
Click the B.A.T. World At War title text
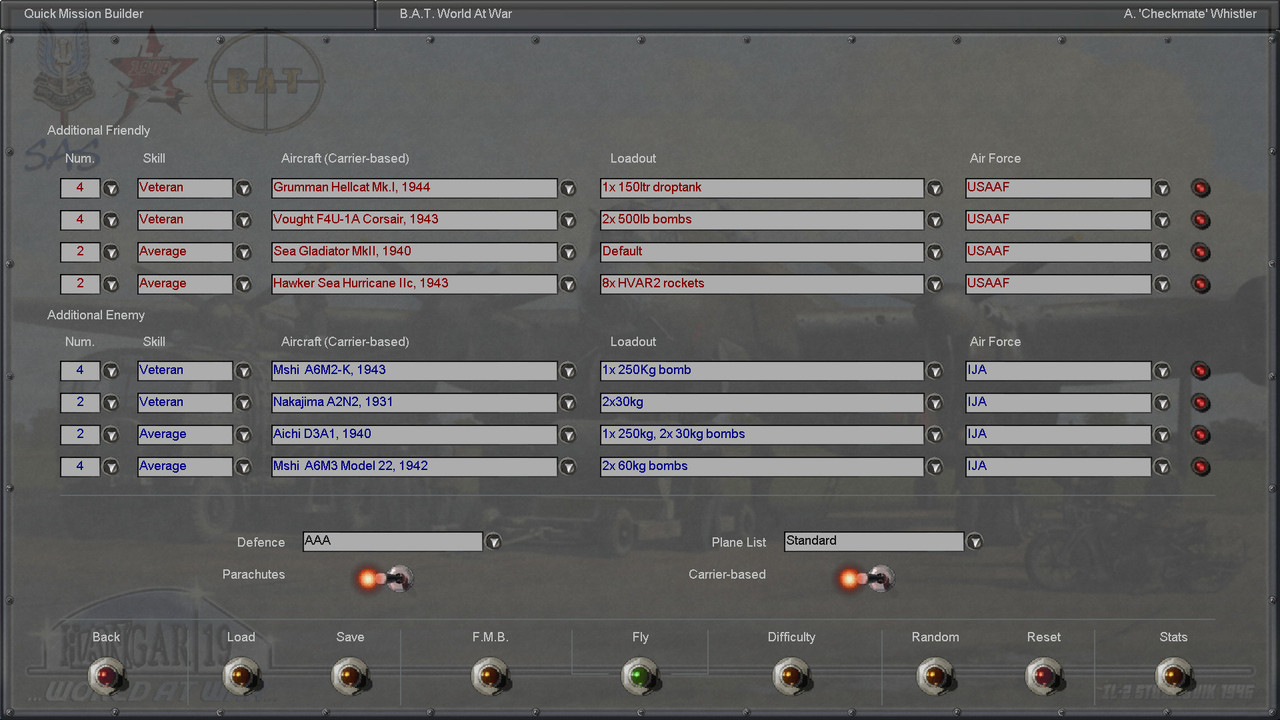tap(456, 14)
